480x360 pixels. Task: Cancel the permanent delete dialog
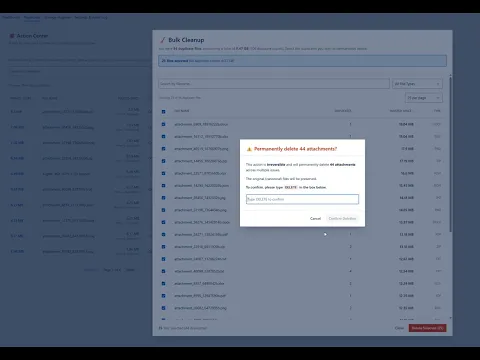[315, 218]
